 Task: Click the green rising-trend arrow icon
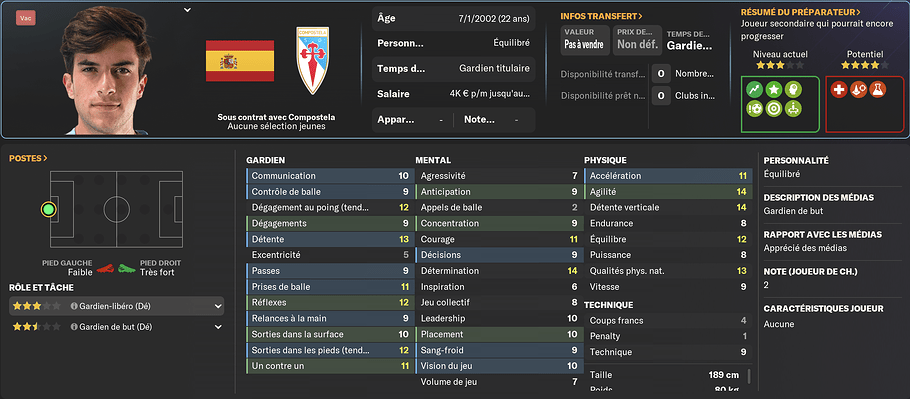[x=754, y=89]
